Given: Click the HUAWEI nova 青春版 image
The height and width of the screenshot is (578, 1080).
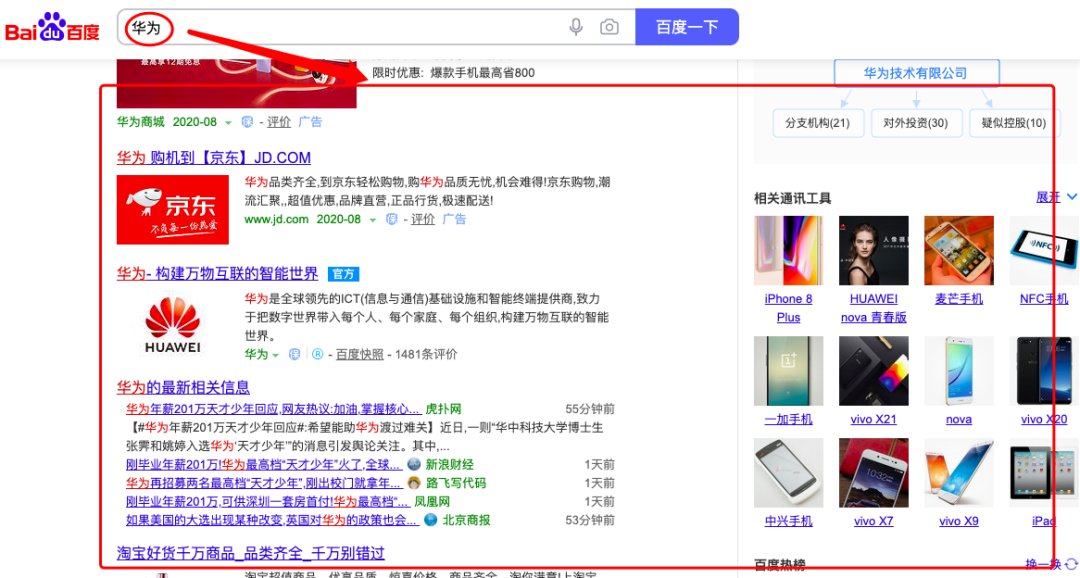Looking at the screenshot, I should tap(873, 251).
